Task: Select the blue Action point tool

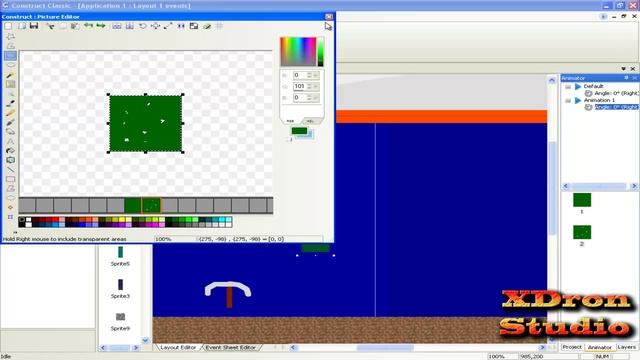Action: tap(11, 217)
